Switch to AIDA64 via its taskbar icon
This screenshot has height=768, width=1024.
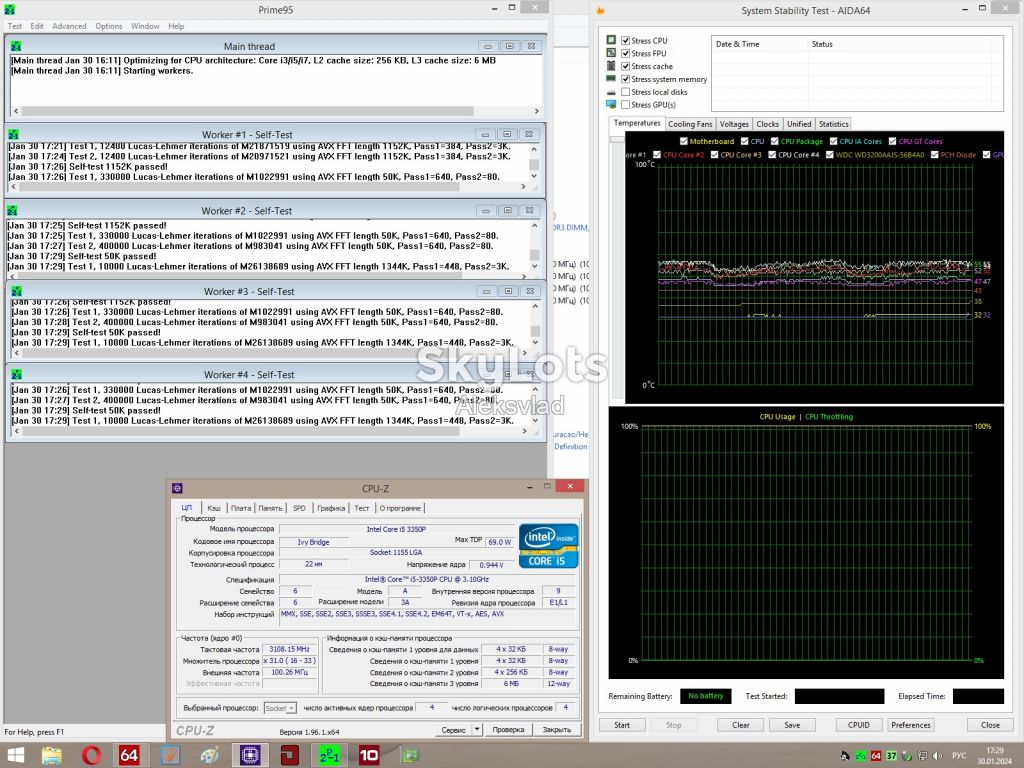point(129,756)
